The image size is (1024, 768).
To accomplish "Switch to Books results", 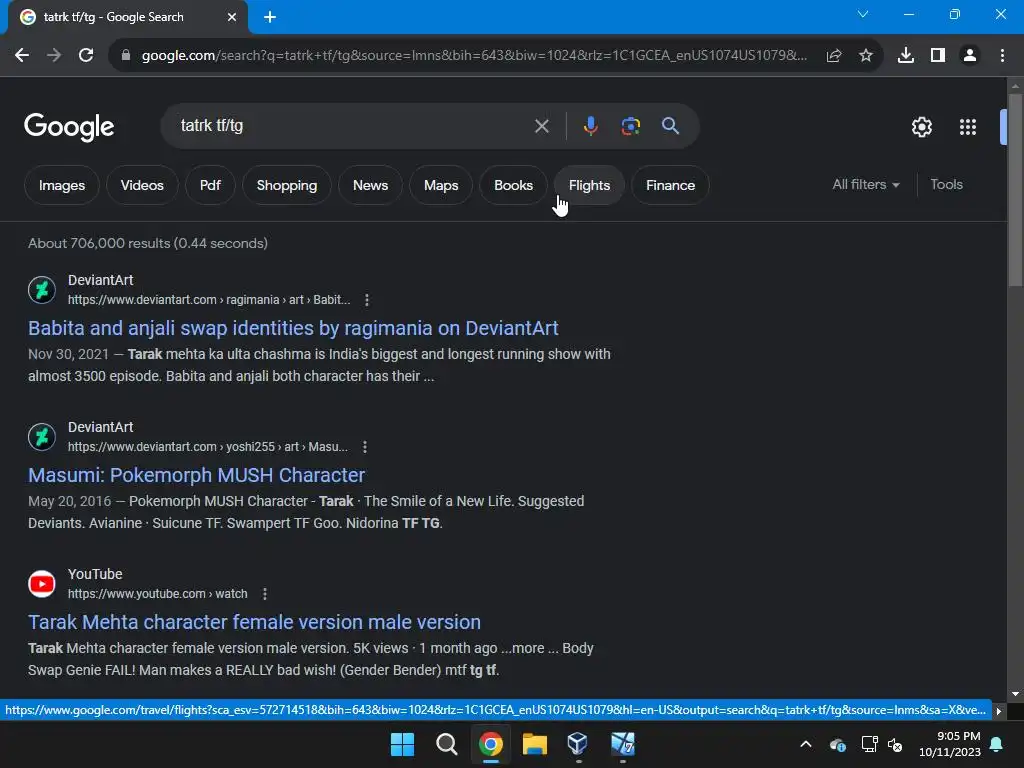I will point(513,185).
